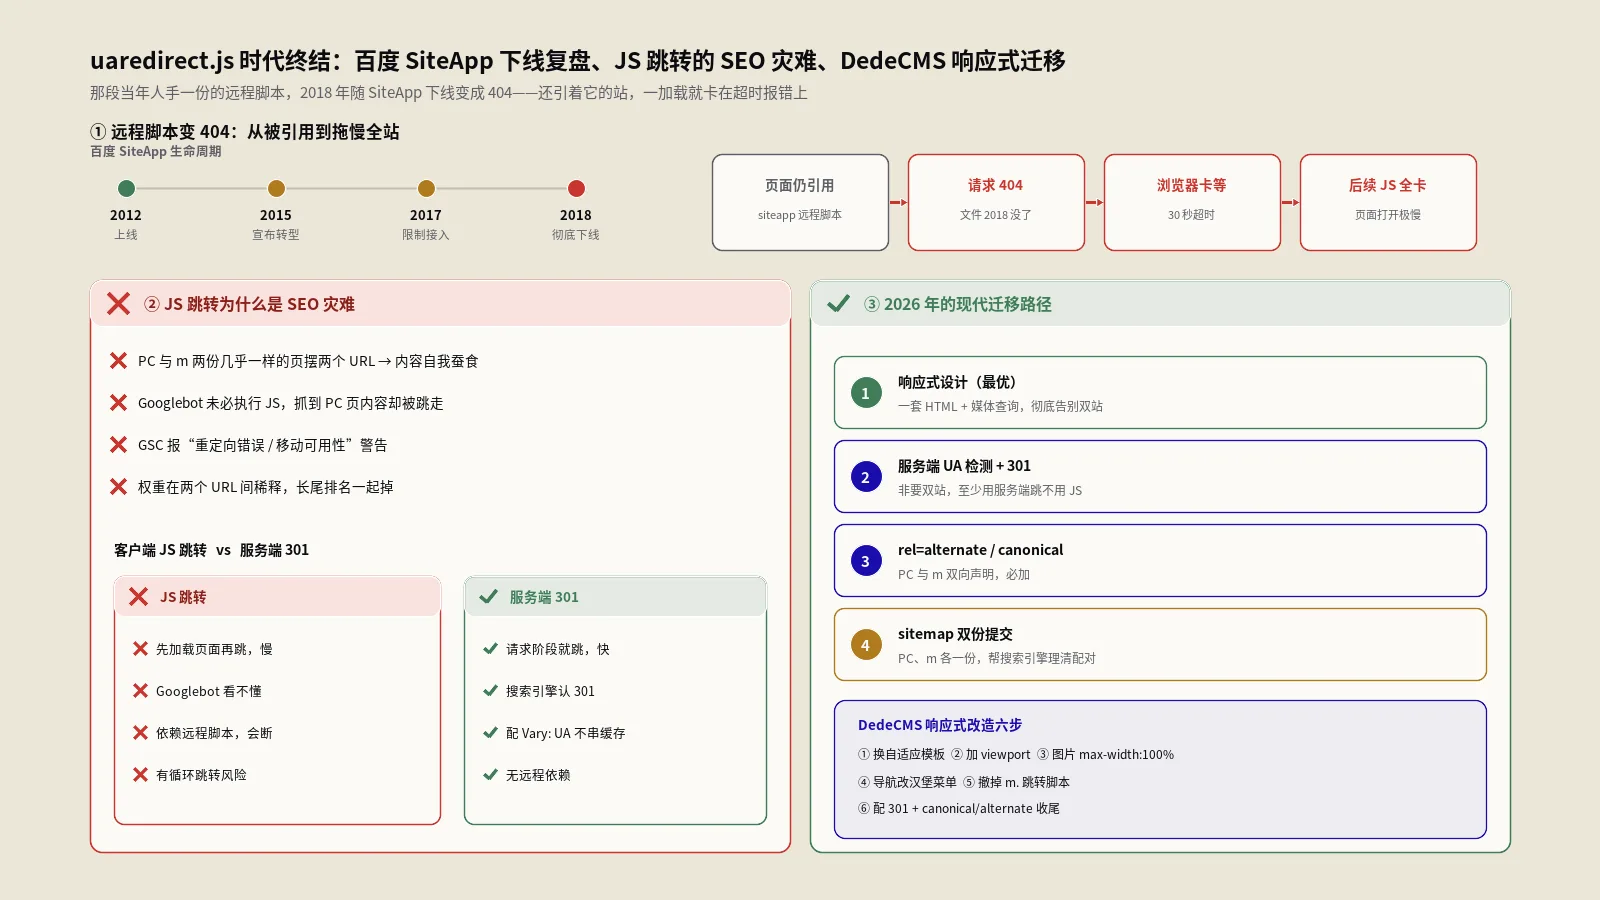Screen dimensions: 1600x900
Task: Click the 30 秒超时 text
Action: tap(1192, 215)
